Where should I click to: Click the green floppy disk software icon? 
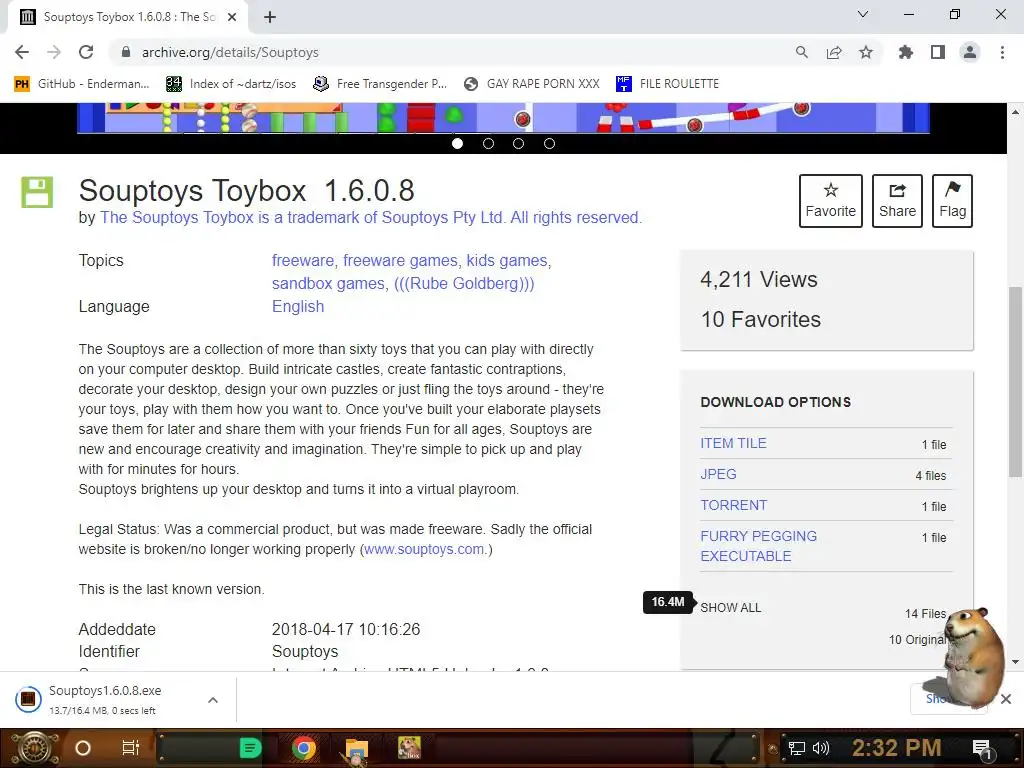click(x=37, y=192)
